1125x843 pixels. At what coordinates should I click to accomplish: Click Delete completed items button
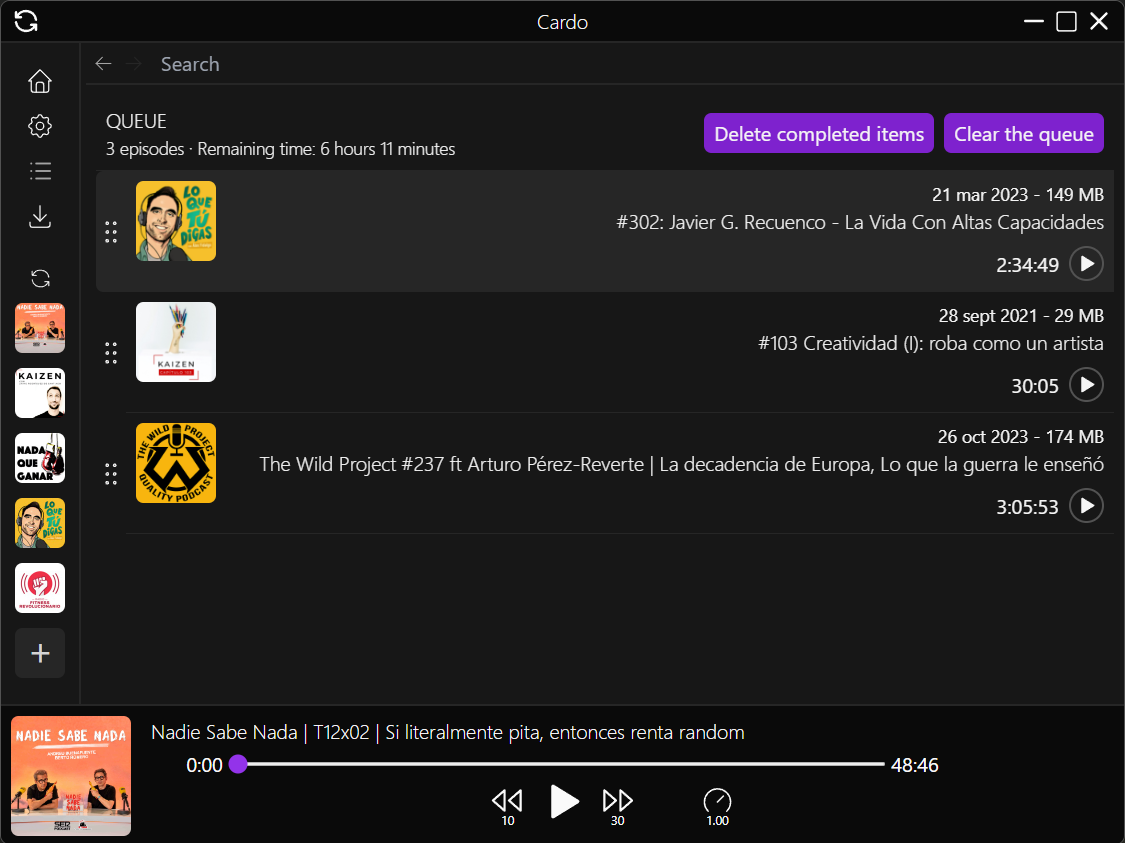(819, 133)
